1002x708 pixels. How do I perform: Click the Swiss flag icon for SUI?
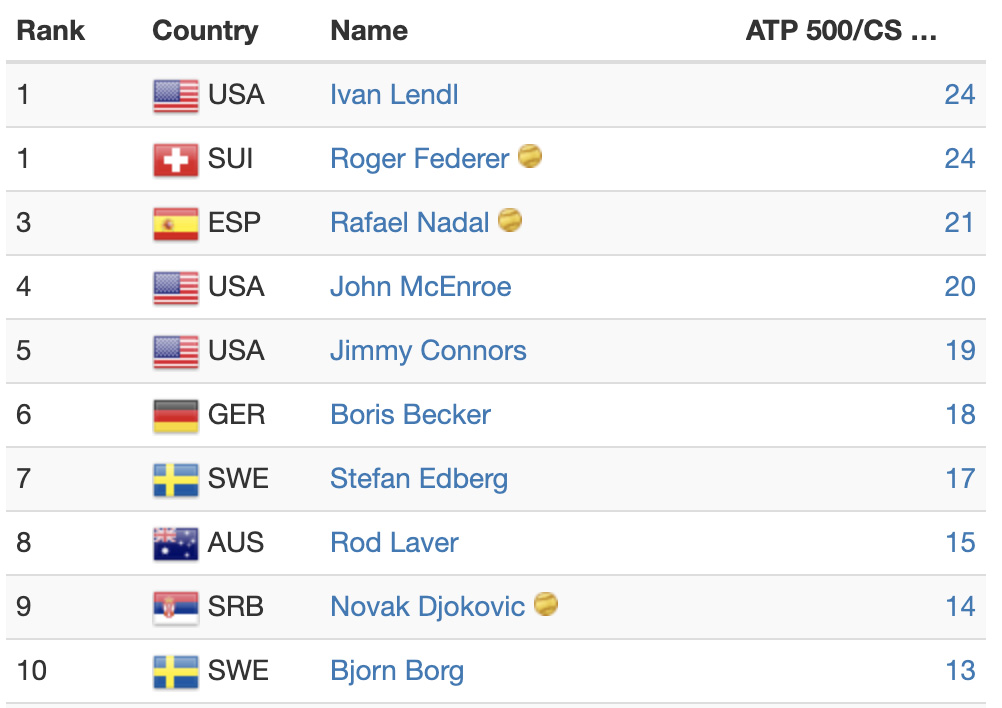176,160
